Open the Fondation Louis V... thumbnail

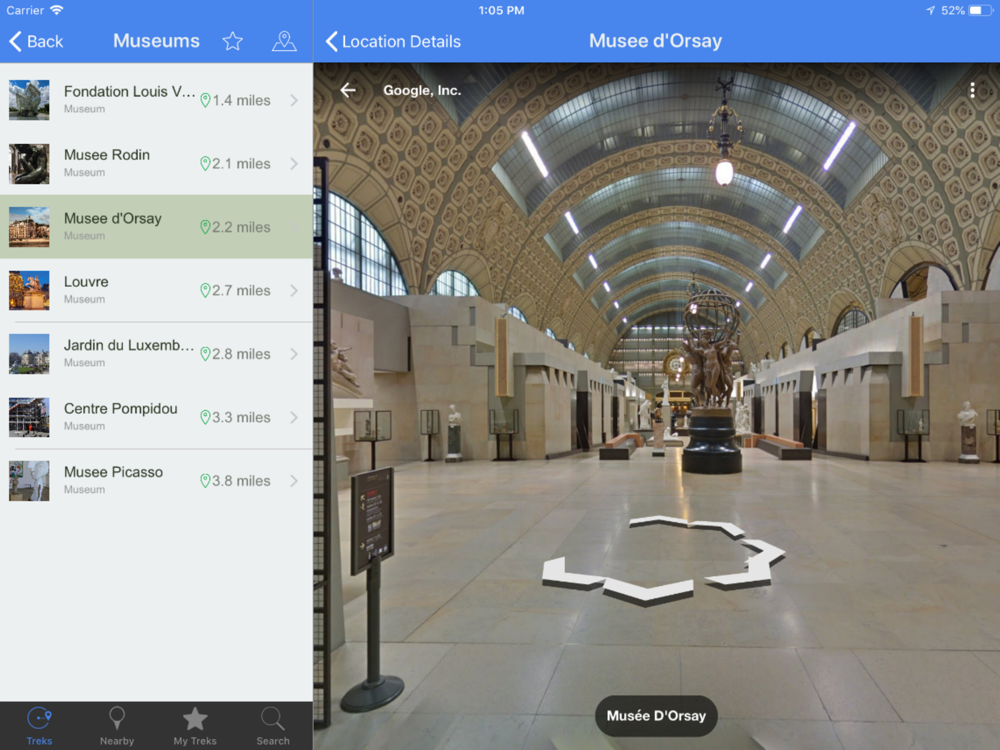[x=29, y=100]
